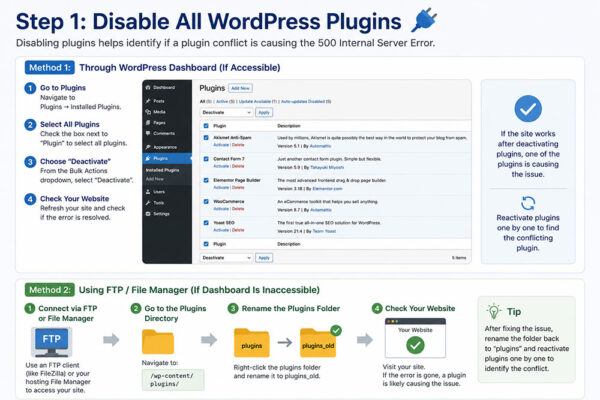Image resolution: width=600 pixels, height=400 pixels.
Task: Click the green check in Your Website window
Action: coord(415,345)
